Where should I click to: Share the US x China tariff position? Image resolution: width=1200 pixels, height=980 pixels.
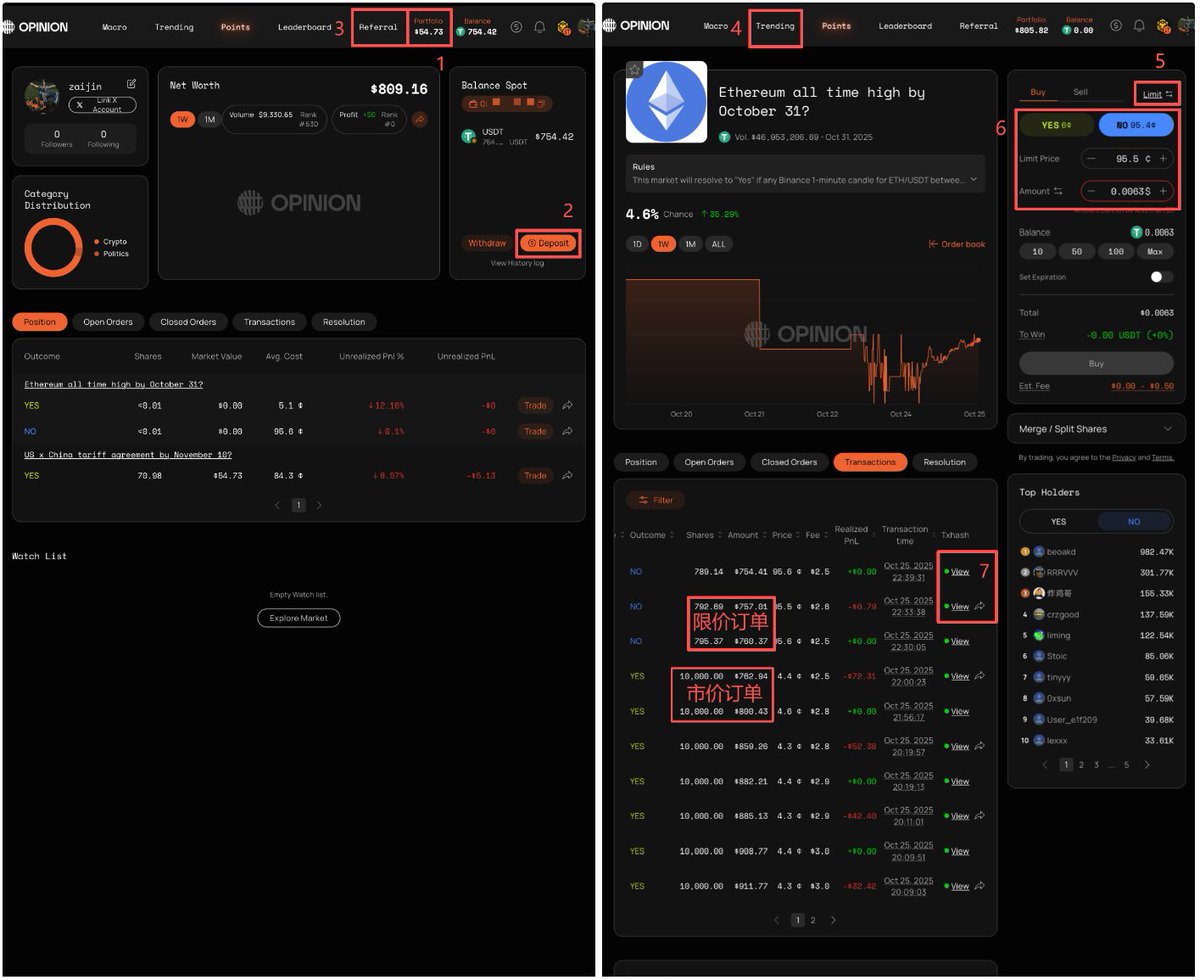pos(567,475)
